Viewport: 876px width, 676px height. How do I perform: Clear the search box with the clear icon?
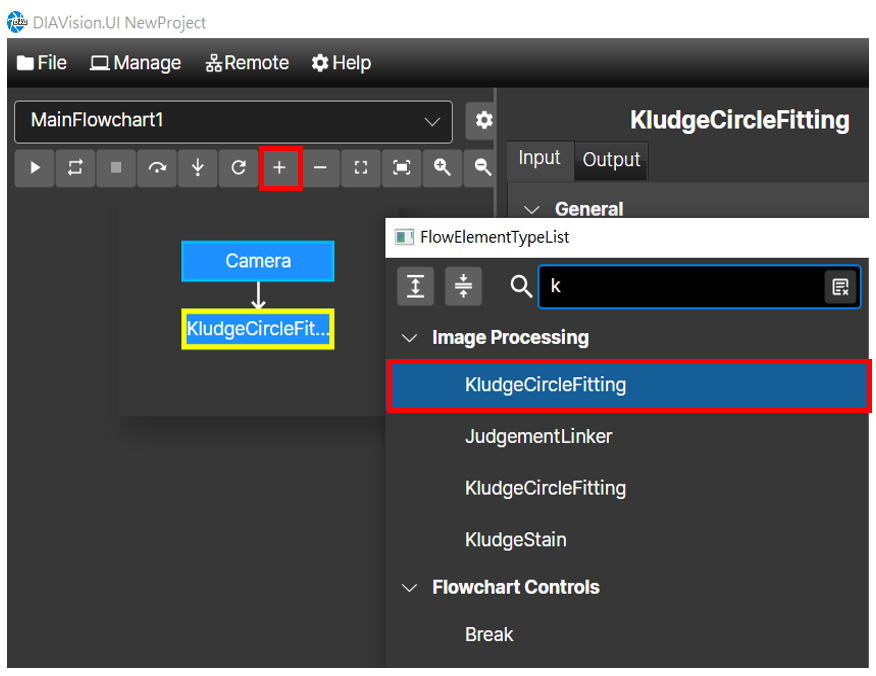[840, 287]
